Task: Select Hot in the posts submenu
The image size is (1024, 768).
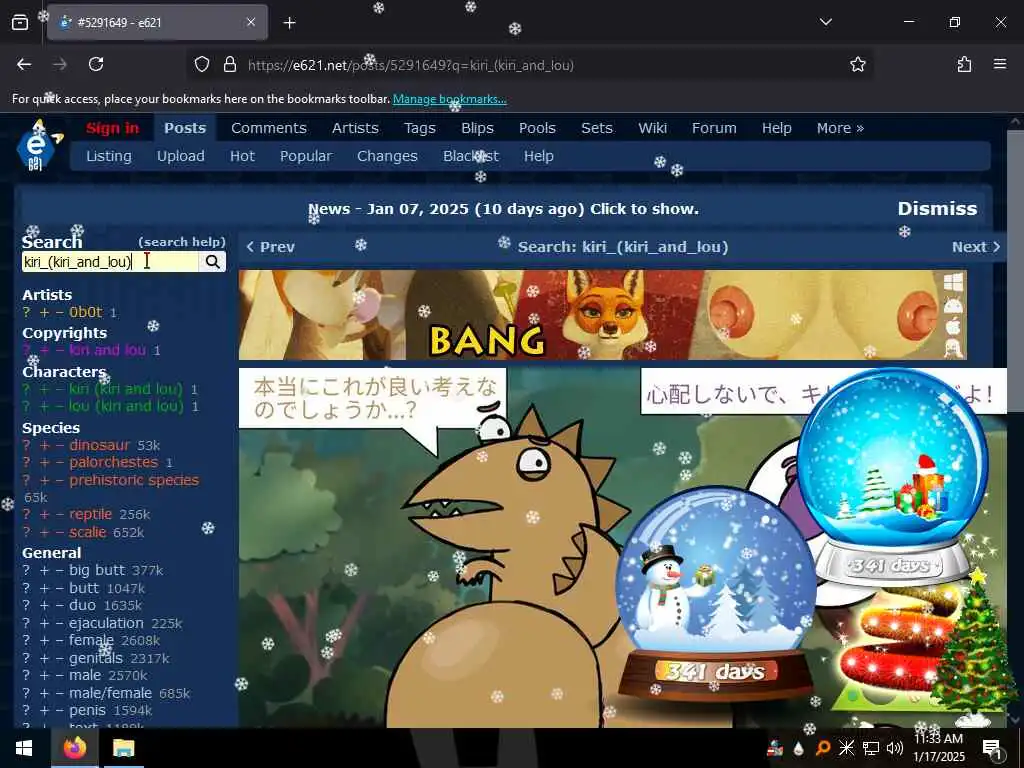Action: [242, 156]
